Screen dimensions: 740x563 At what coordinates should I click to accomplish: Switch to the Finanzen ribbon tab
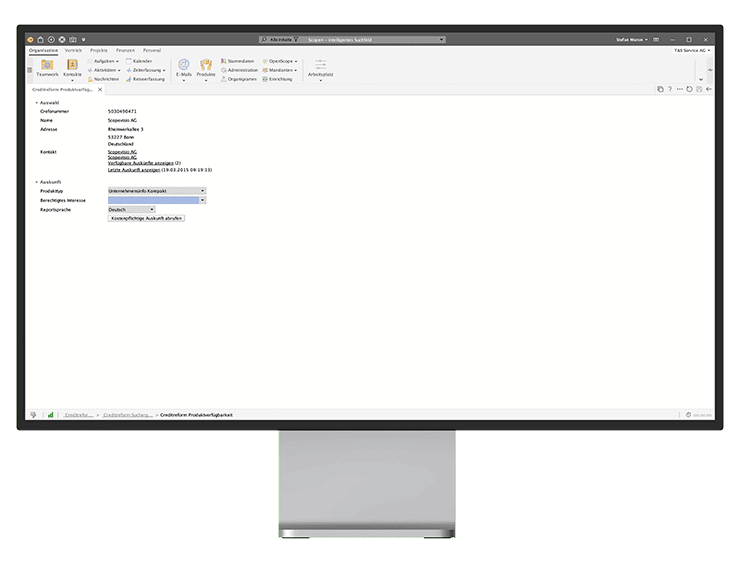(x=125, y=50)
